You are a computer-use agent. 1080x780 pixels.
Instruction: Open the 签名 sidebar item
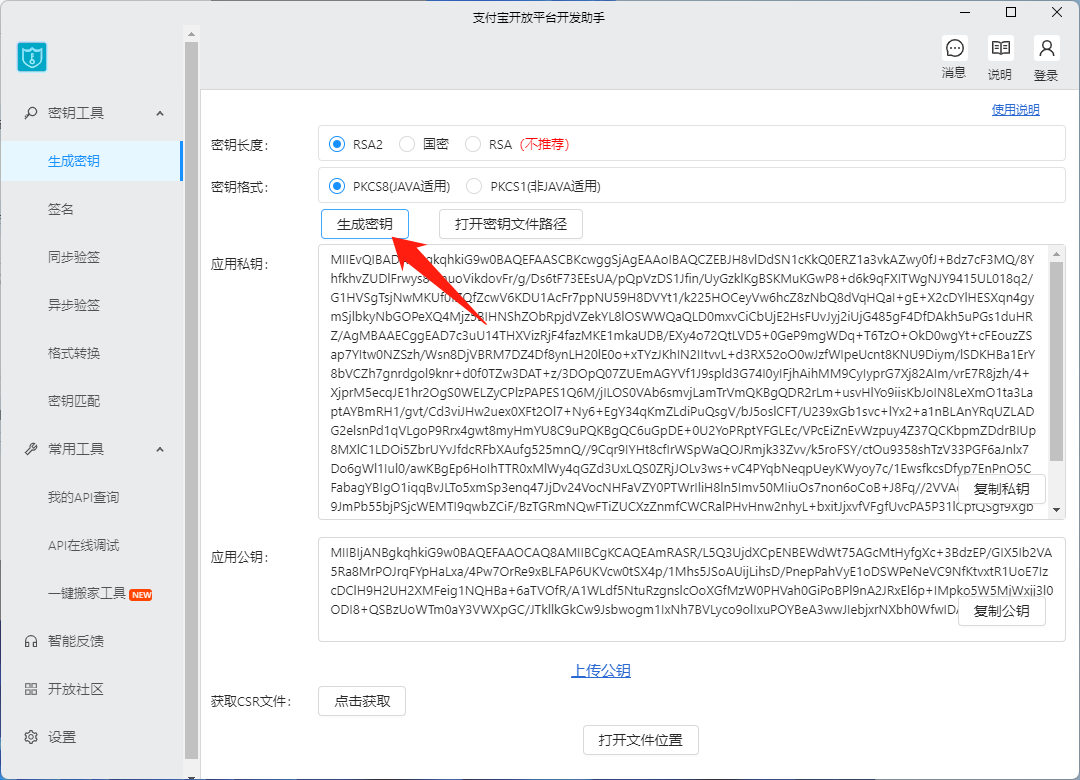61,209
